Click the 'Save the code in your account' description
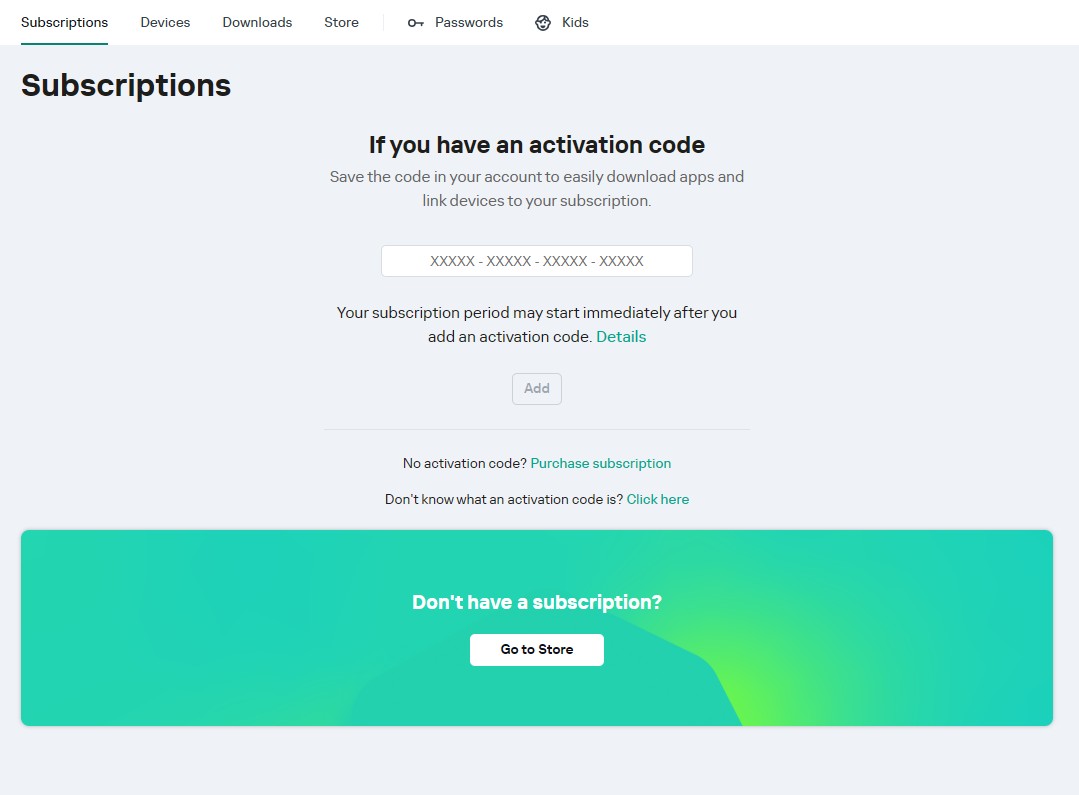Image resolution: width=1079 pixels, height=795 pixels. click(x=537, y=189)
